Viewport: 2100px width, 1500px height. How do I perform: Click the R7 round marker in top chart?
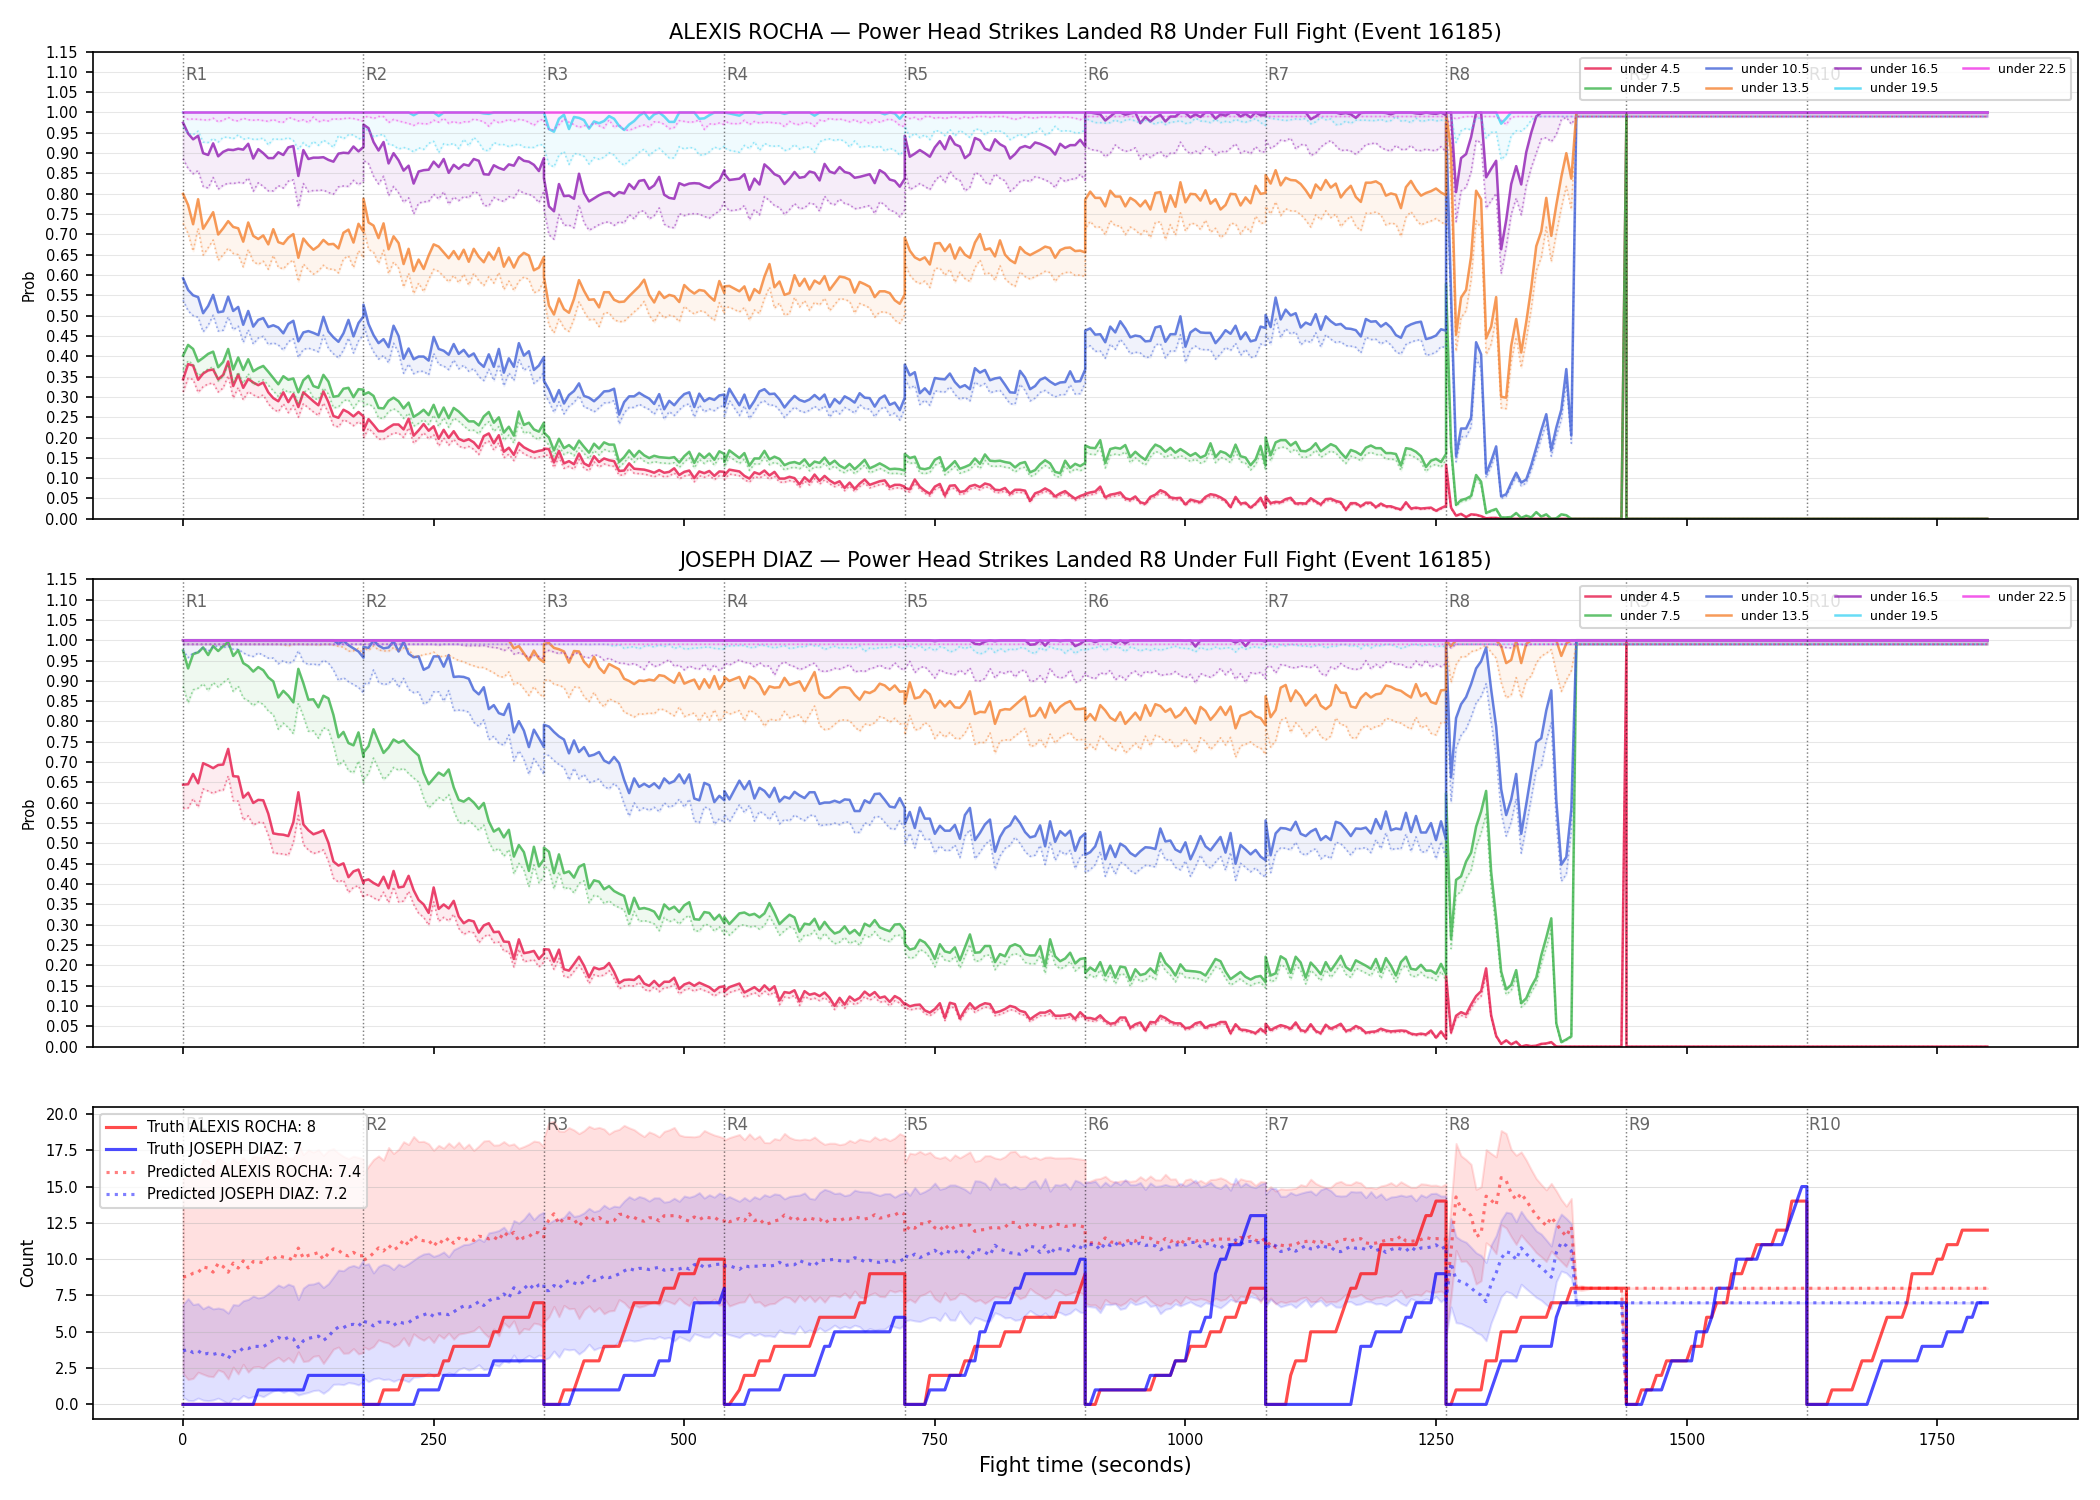click(x=1278, y=74)
